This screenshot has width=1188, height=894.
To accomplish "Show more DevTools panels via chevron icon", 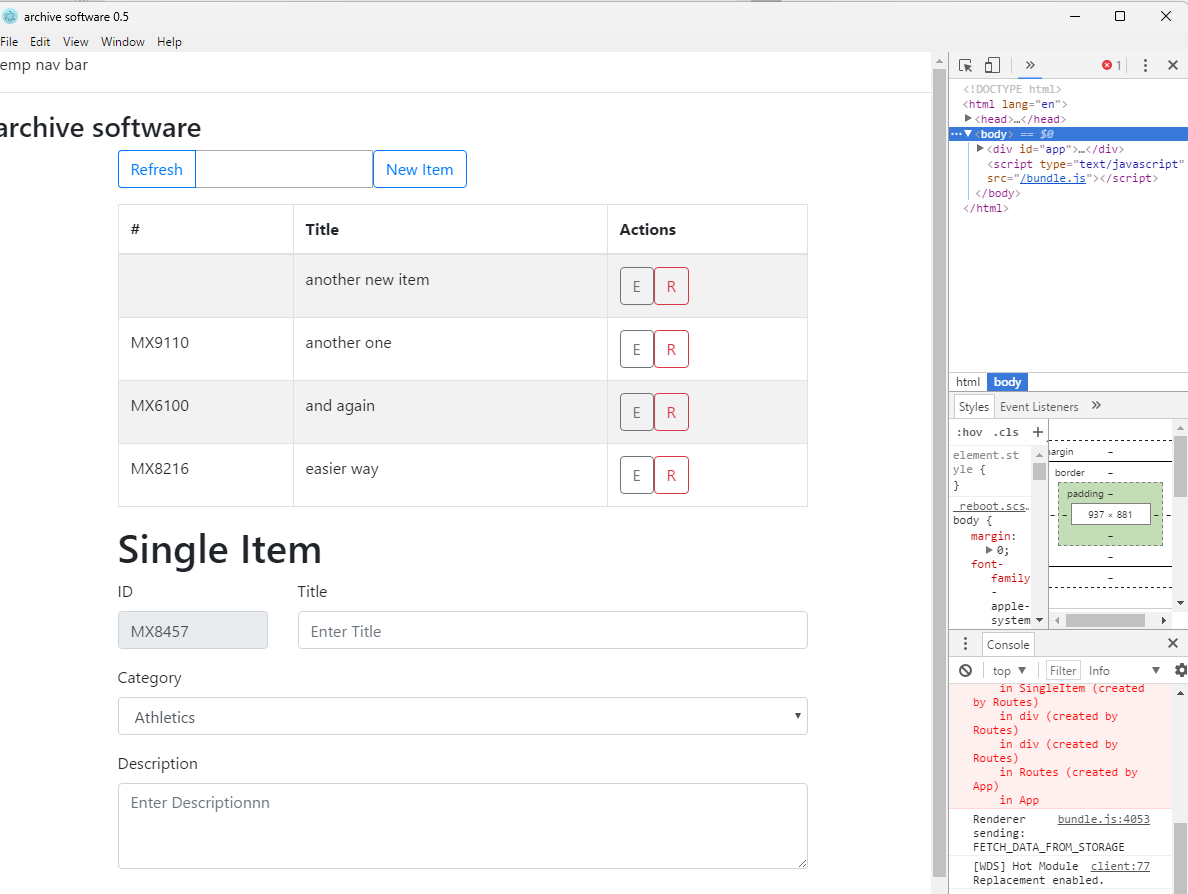I will (1030, 64).
